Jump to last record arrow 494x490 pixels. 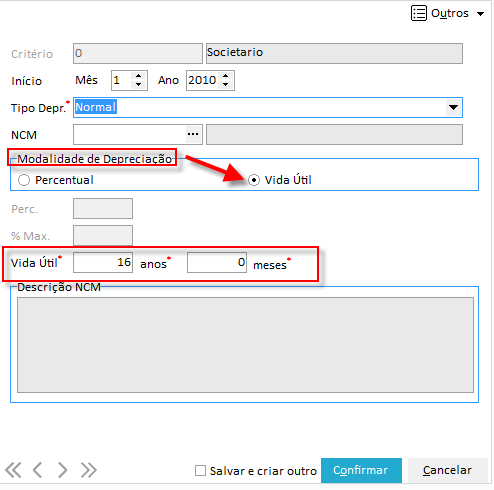pyautogui.click(x=89, y=470)
